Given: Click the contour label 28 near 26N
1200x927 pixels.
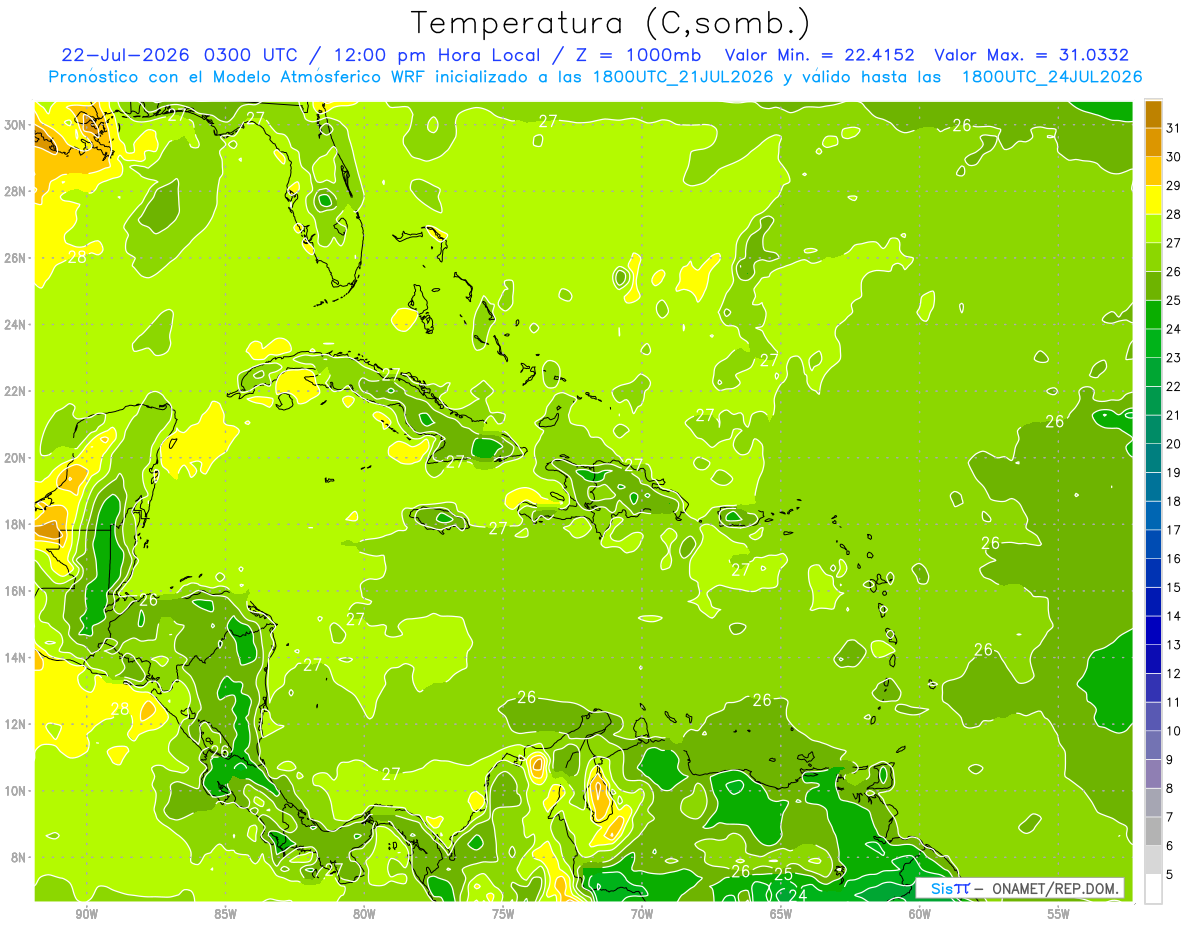Looking at the screenshot, I should click(77, 257).
